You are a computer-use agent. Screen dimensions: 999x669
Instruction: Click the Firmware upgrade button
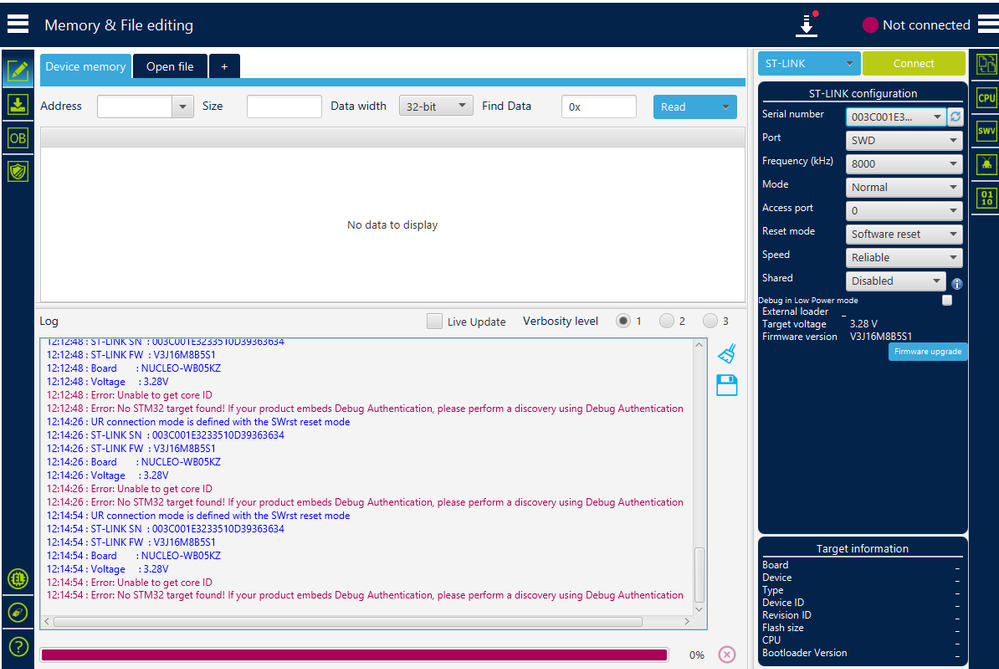click(x=927, y=351)
